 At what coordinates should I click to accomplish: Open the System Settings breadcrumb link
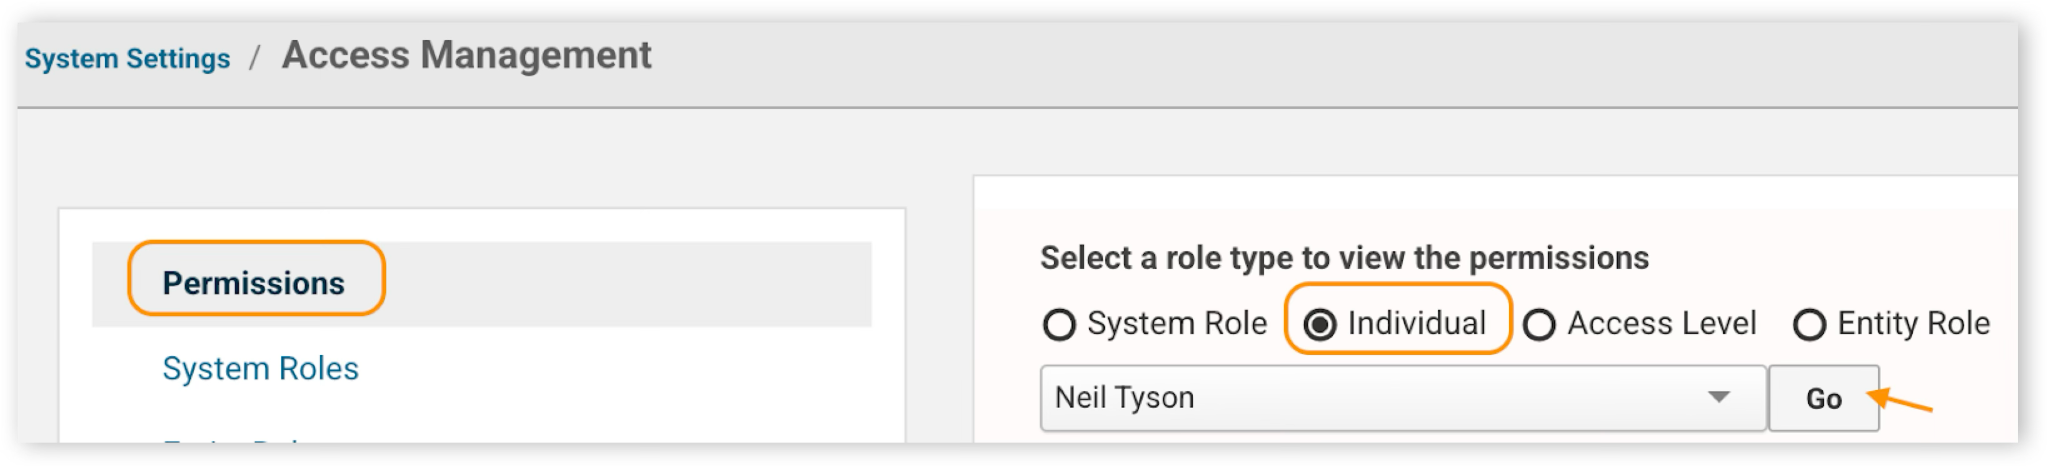[x=127, y=59]
